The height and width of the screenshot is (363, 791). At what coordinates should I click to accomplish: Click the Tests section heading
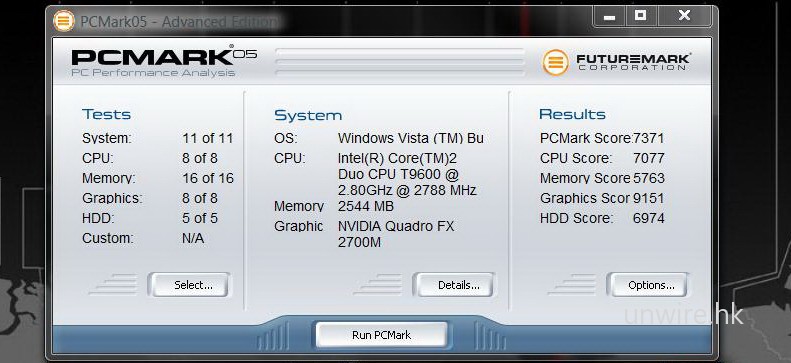click(x=106, y=114)
